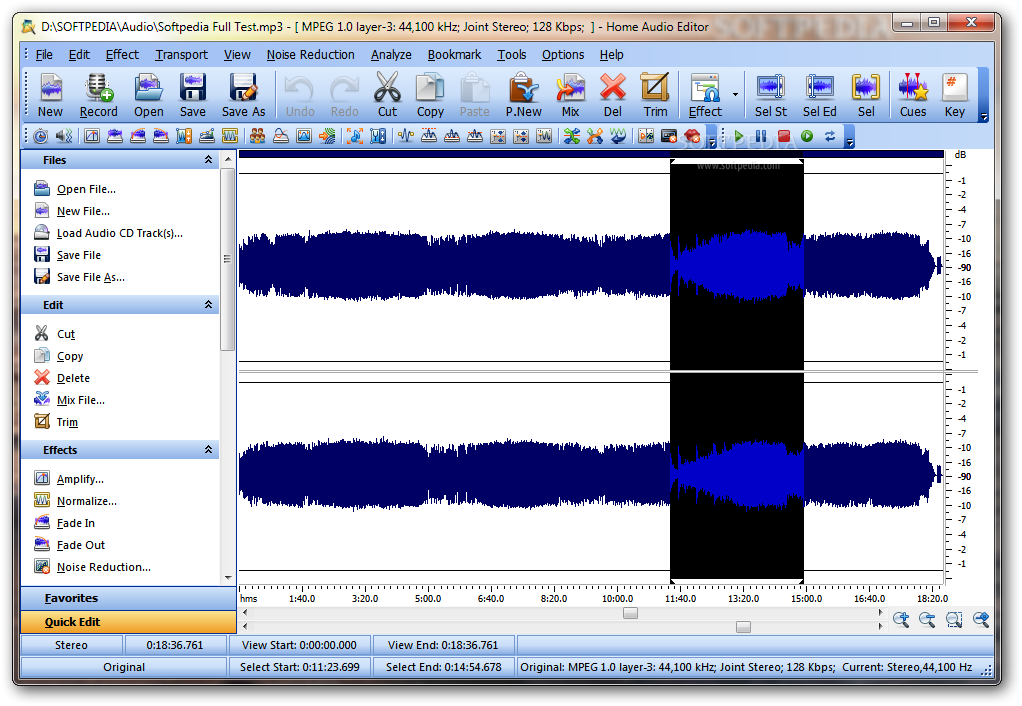
Task: Click the P.New paste-to-new toolbar icon
Action: [x=523, y=95]
